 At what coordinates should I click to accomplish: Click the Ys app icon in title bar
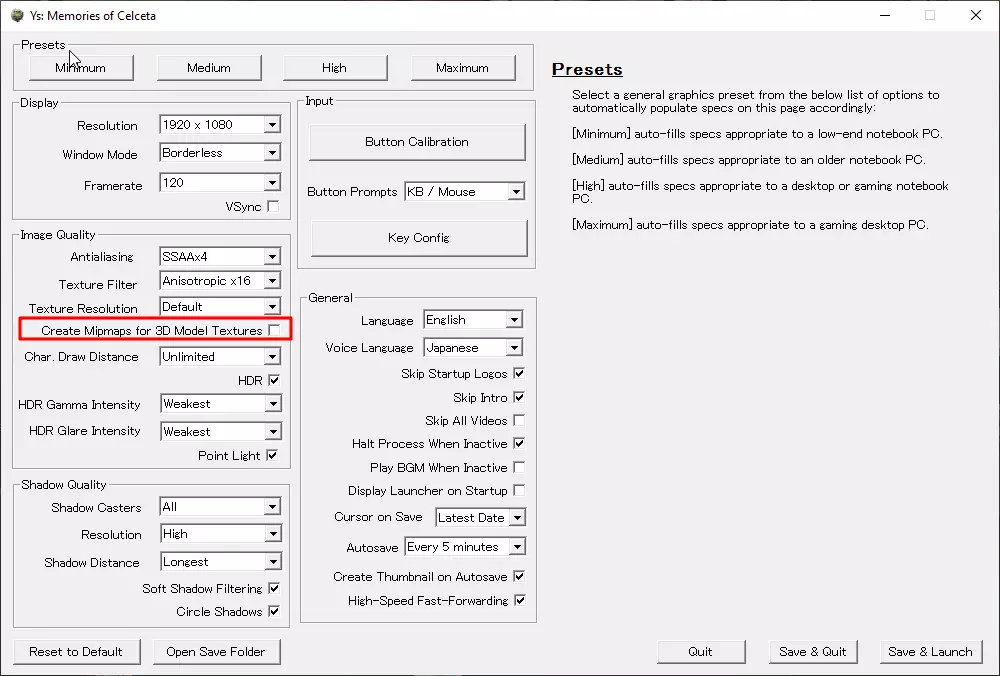pyautogui.click(x=17, y=15)
